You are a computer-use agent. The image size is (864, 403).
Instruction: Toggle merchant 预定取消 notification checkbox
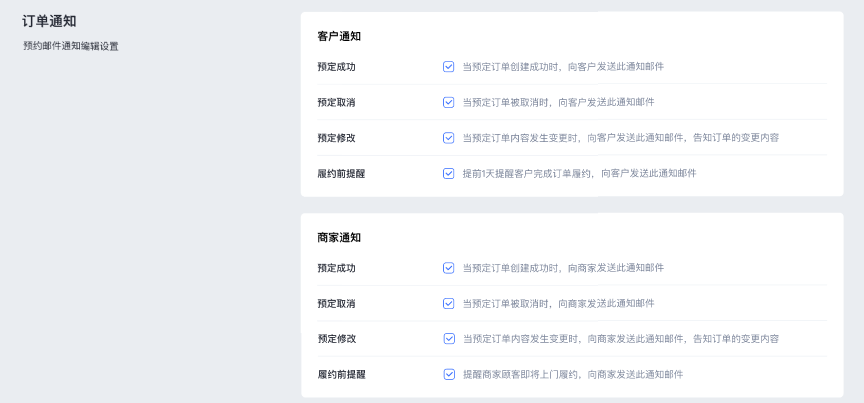pyautogui.click(x=448, y=303)
